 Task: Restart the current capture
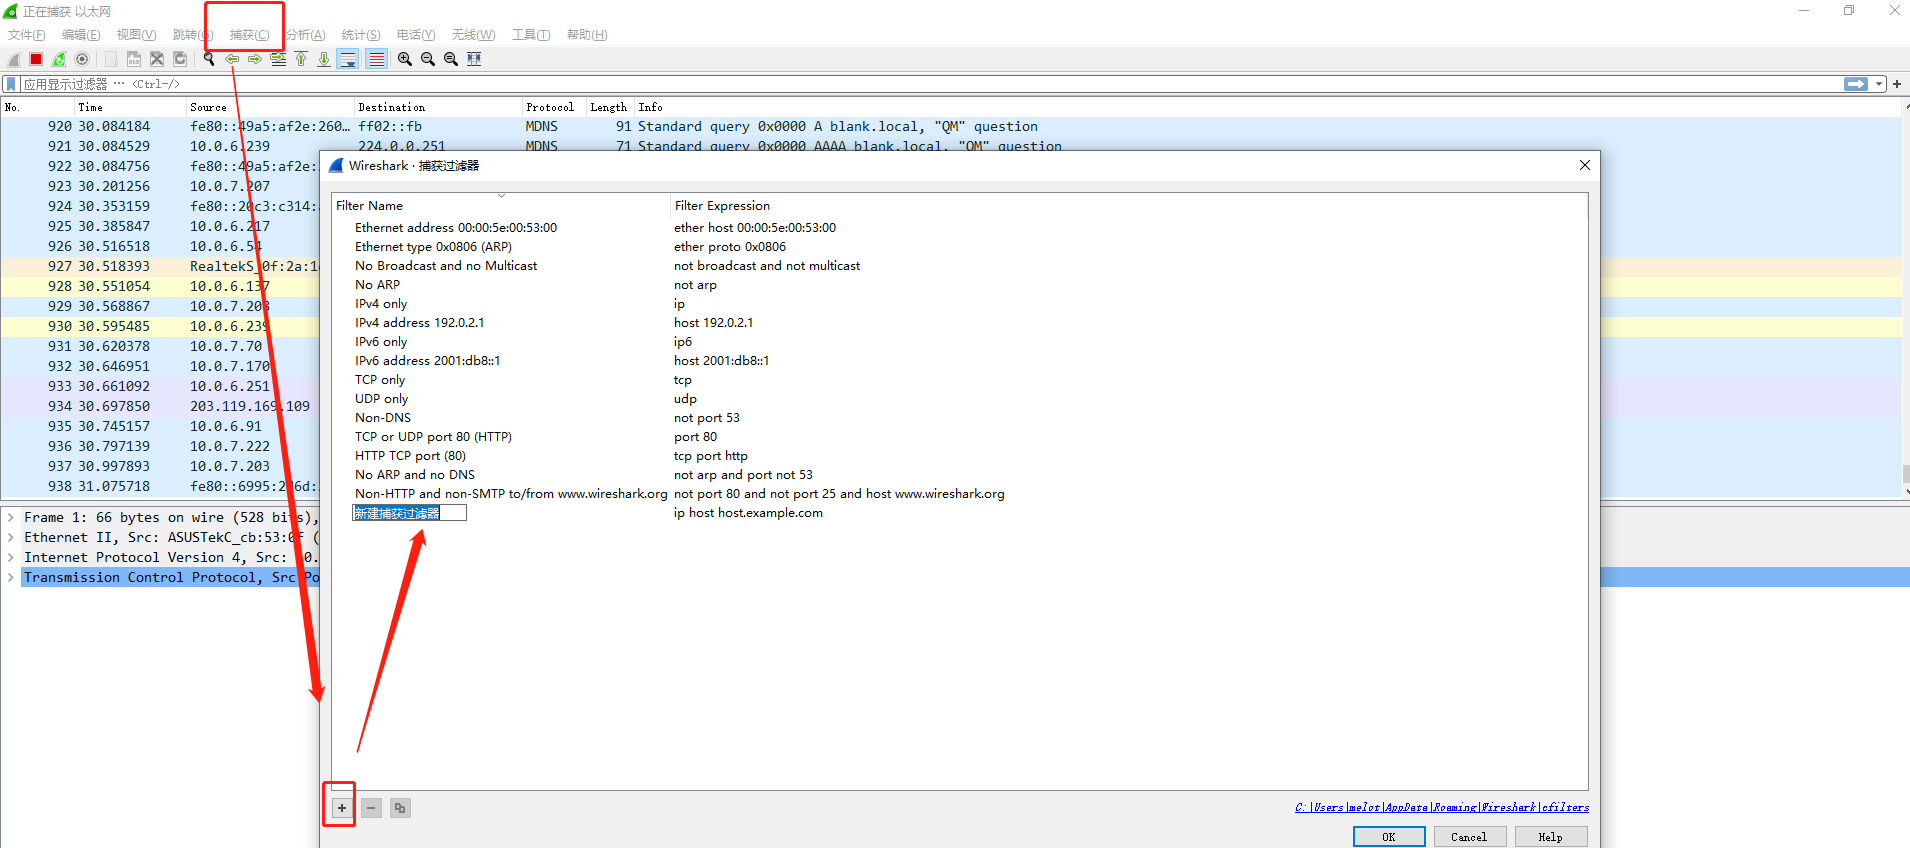(x=59, y=59)
